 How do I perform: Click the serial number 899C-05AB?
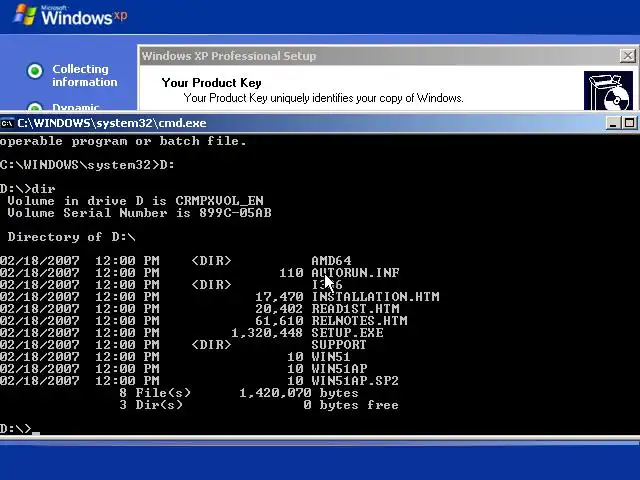236,213
